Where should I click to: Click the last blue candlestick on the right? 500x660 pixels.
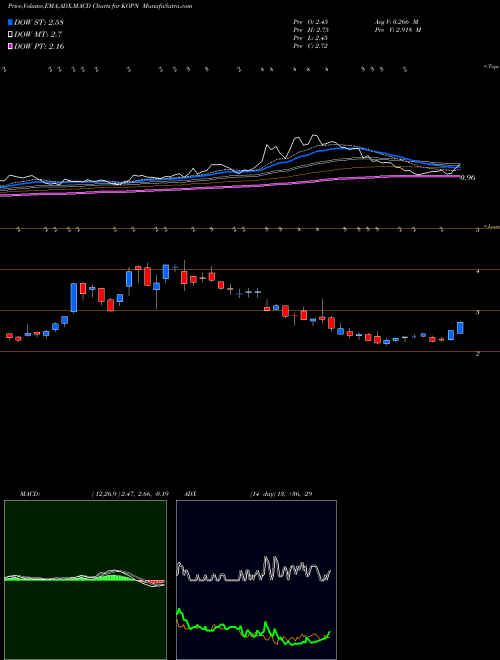click(460, 328)
